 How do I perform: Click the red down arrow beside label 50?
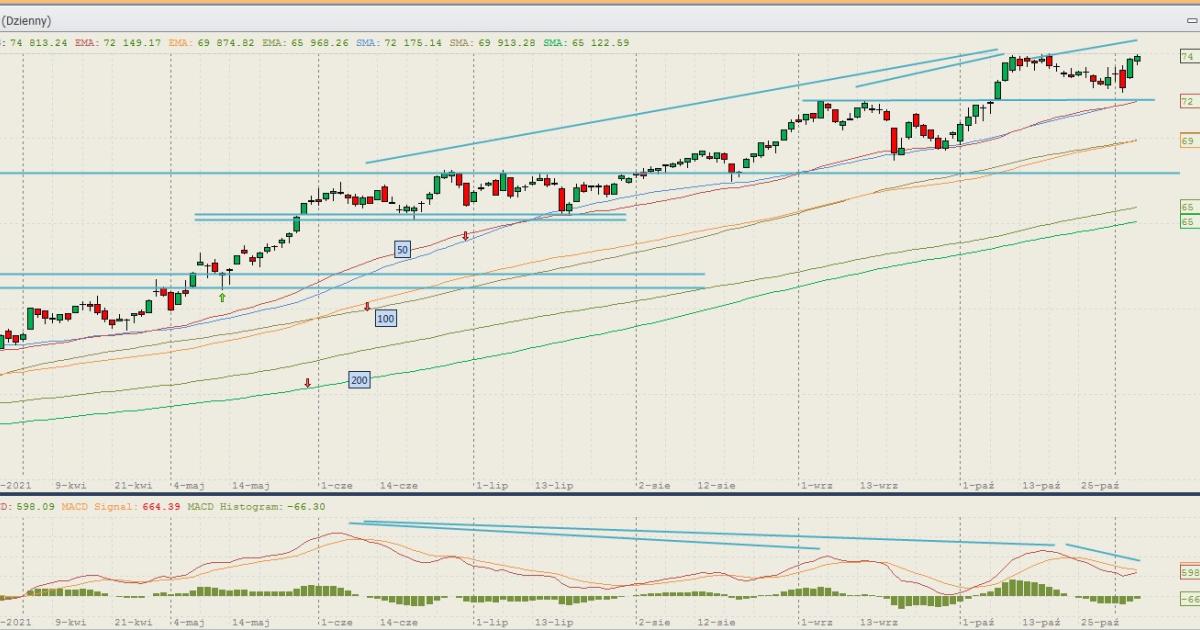[465, 236]
